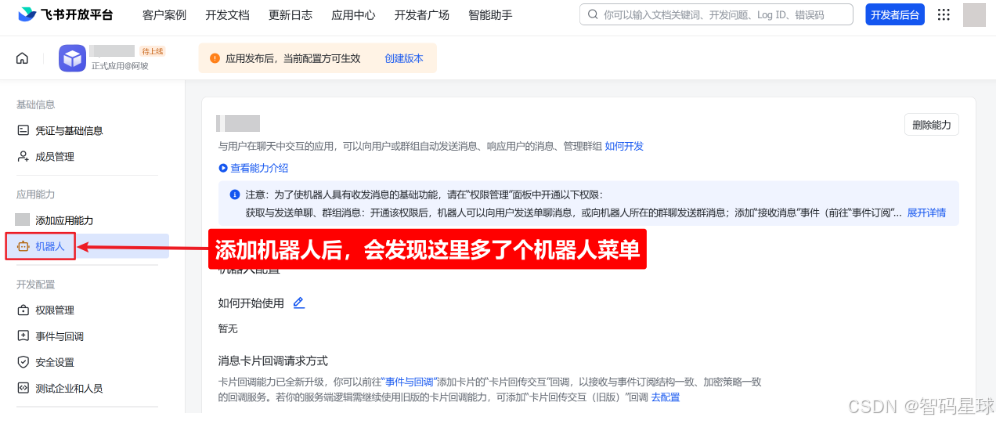Click the 开发配置 section heading
This screenshot has width=998, height=424.
click(x=36, y=284)
